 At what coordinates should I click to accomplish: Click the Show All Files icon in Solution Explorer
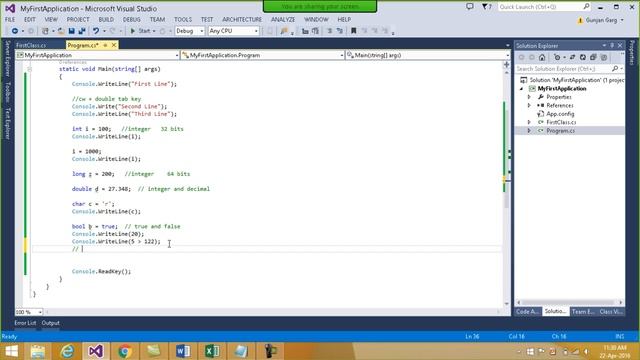tap(604, 58)
